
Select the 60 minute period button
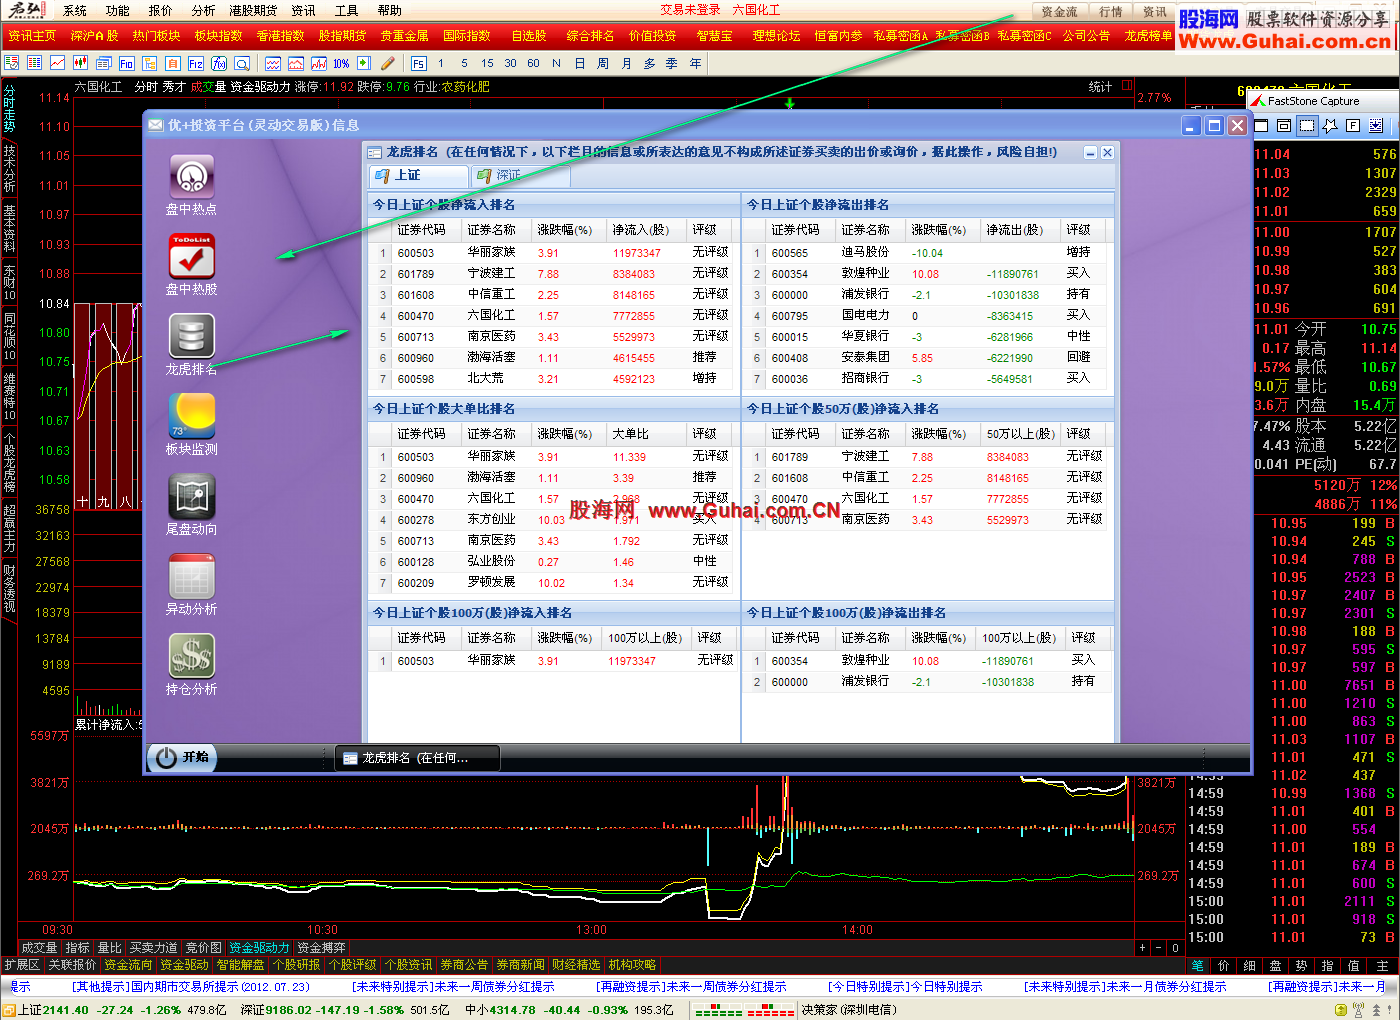(x=533, y=63)
